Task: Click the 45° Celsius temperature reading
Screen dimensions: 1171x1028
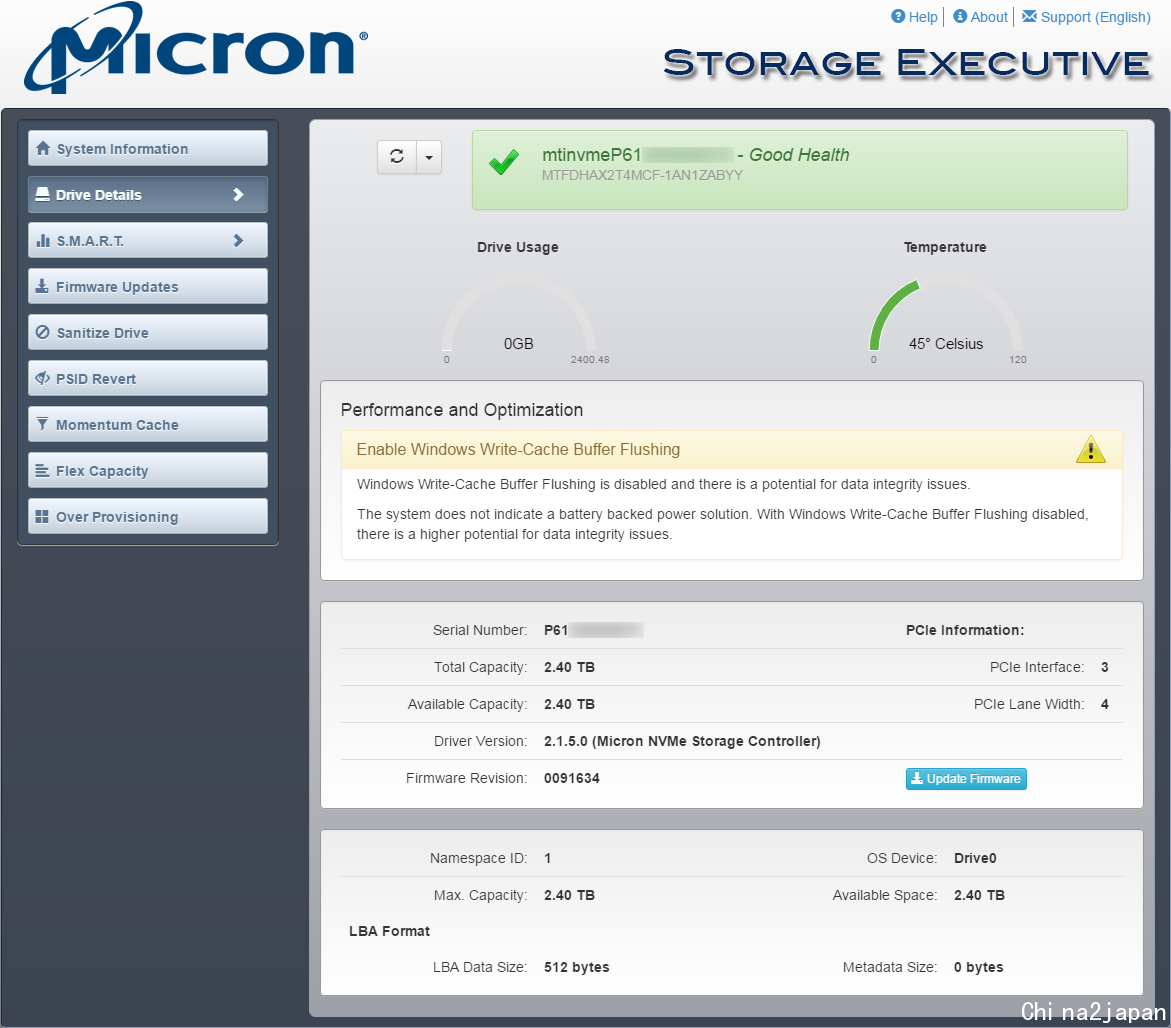Action: point(945,343)
